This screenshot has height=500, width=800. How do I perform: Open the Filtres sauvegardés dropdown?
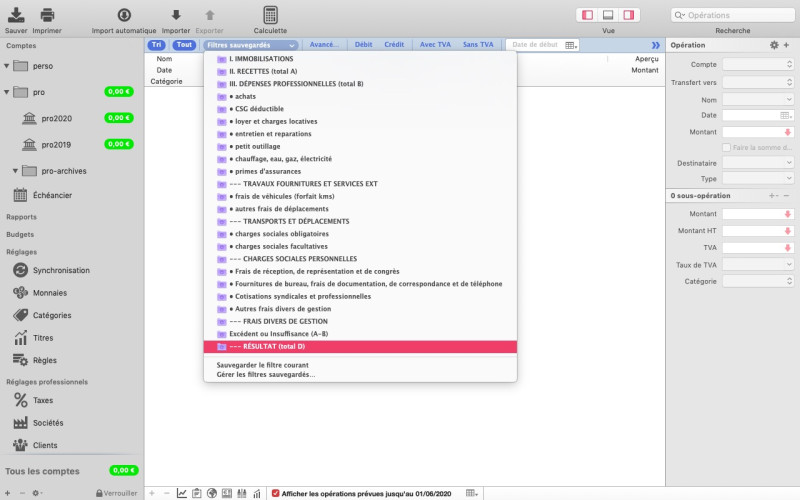pyautogui.click(x=250, y=45)
